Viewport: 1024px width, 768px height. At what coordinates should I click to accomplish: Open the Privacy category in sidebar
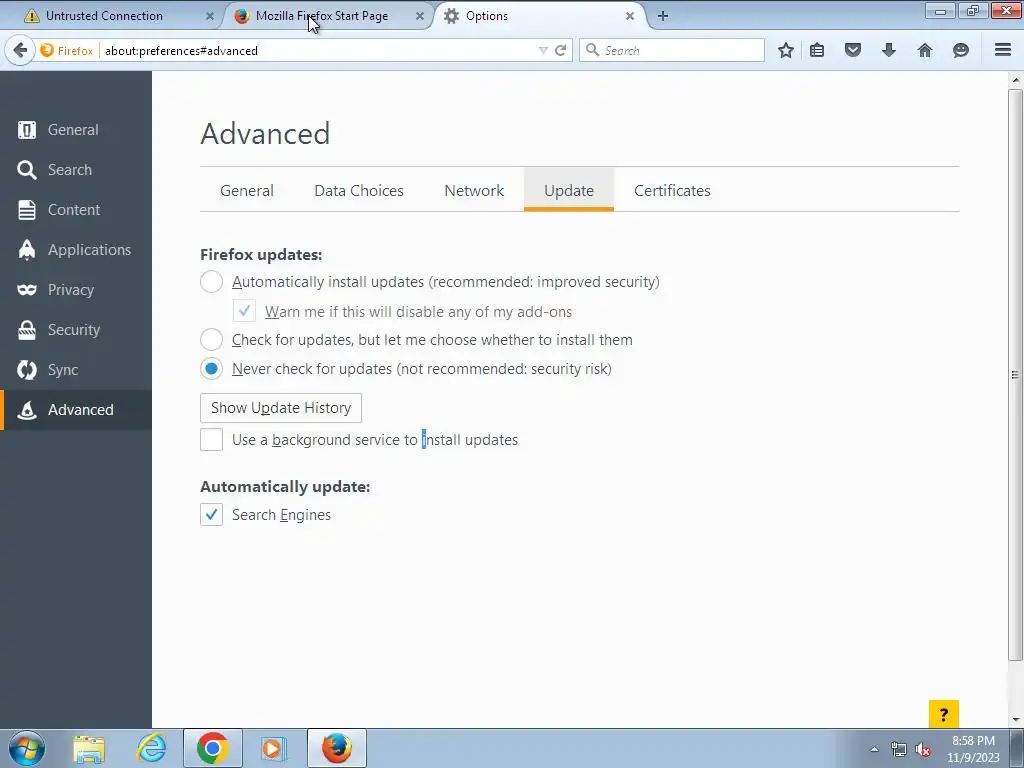pyautogui.click(x=76, y=289)
